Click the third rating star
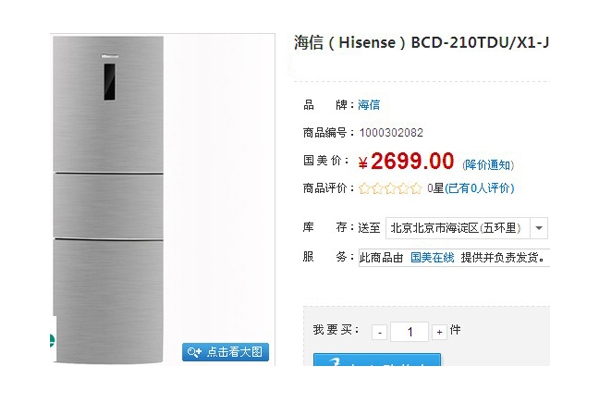Viewport: 600px width, 400px height. click(x=390, y=188)
